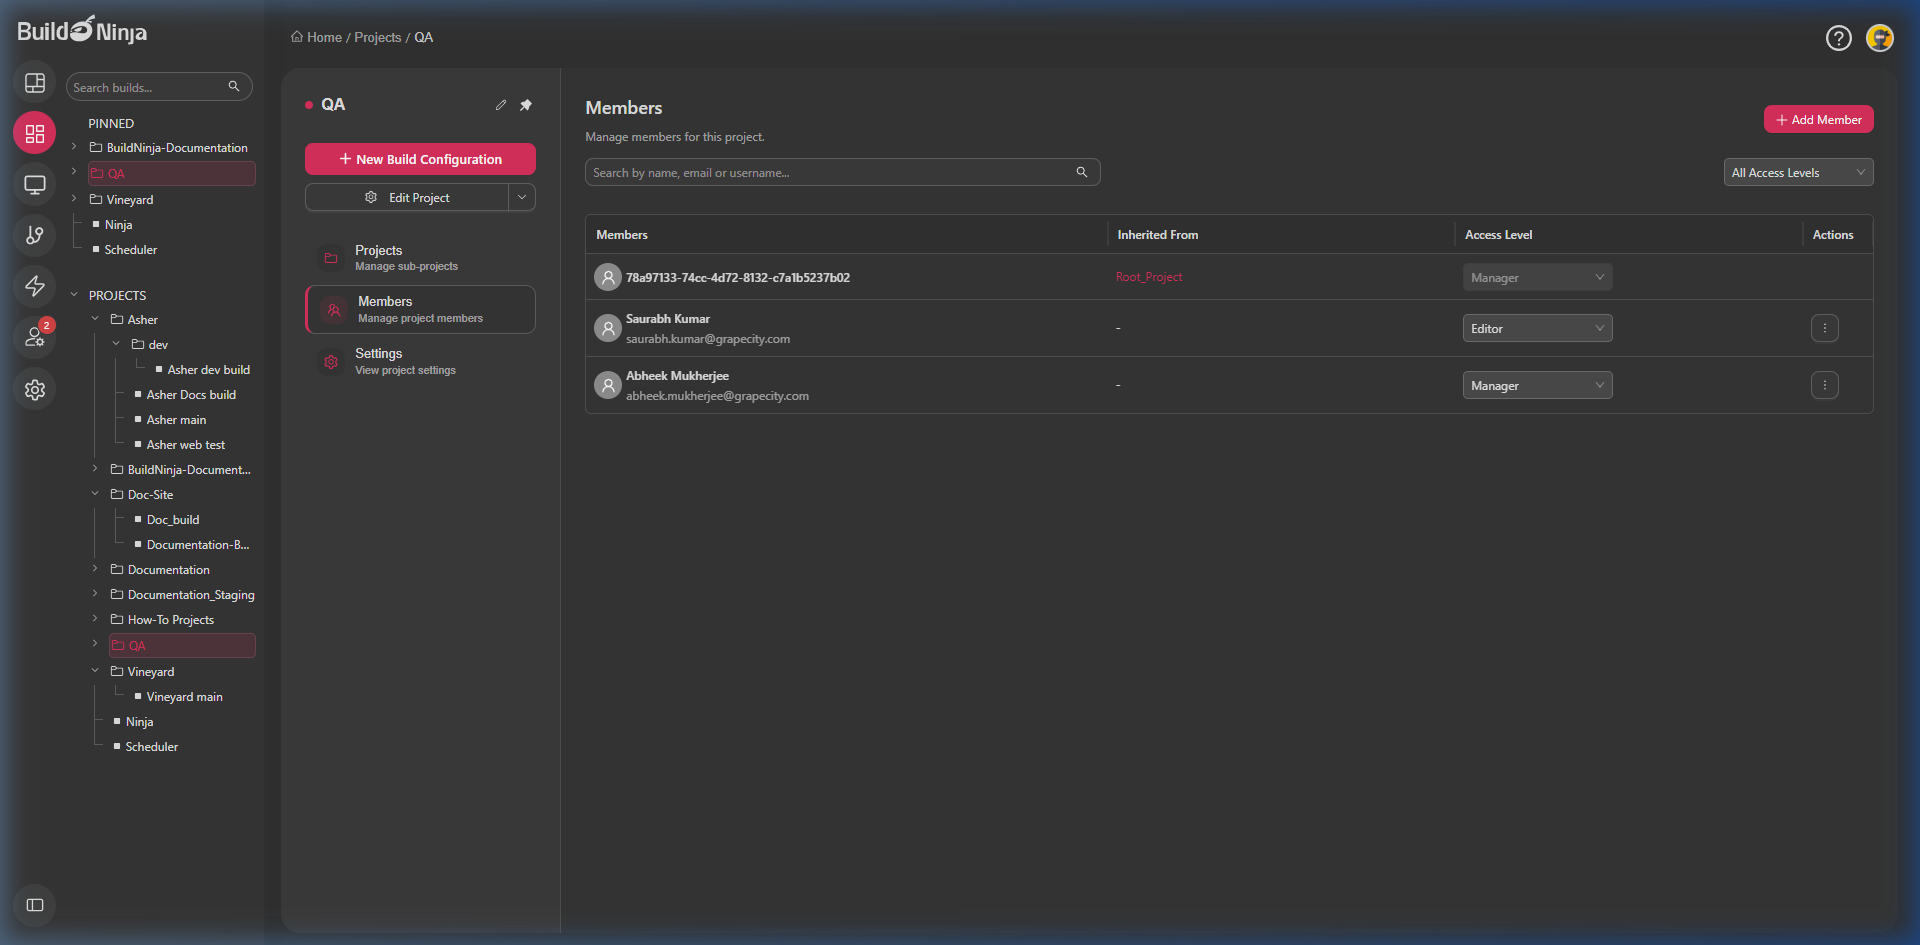
Task: Change Saurabh Kumar's access level from Editor
Action: pyautogui.click(x=1537, y=328)
